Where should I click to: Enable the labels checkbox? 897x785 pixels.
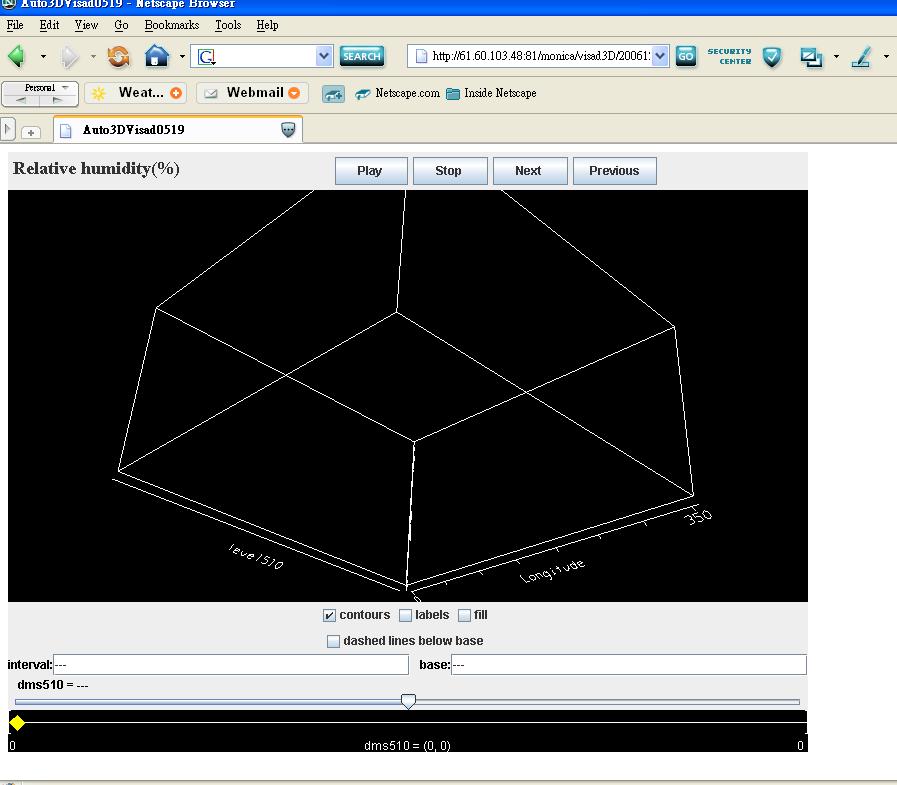tap(406, 616)
